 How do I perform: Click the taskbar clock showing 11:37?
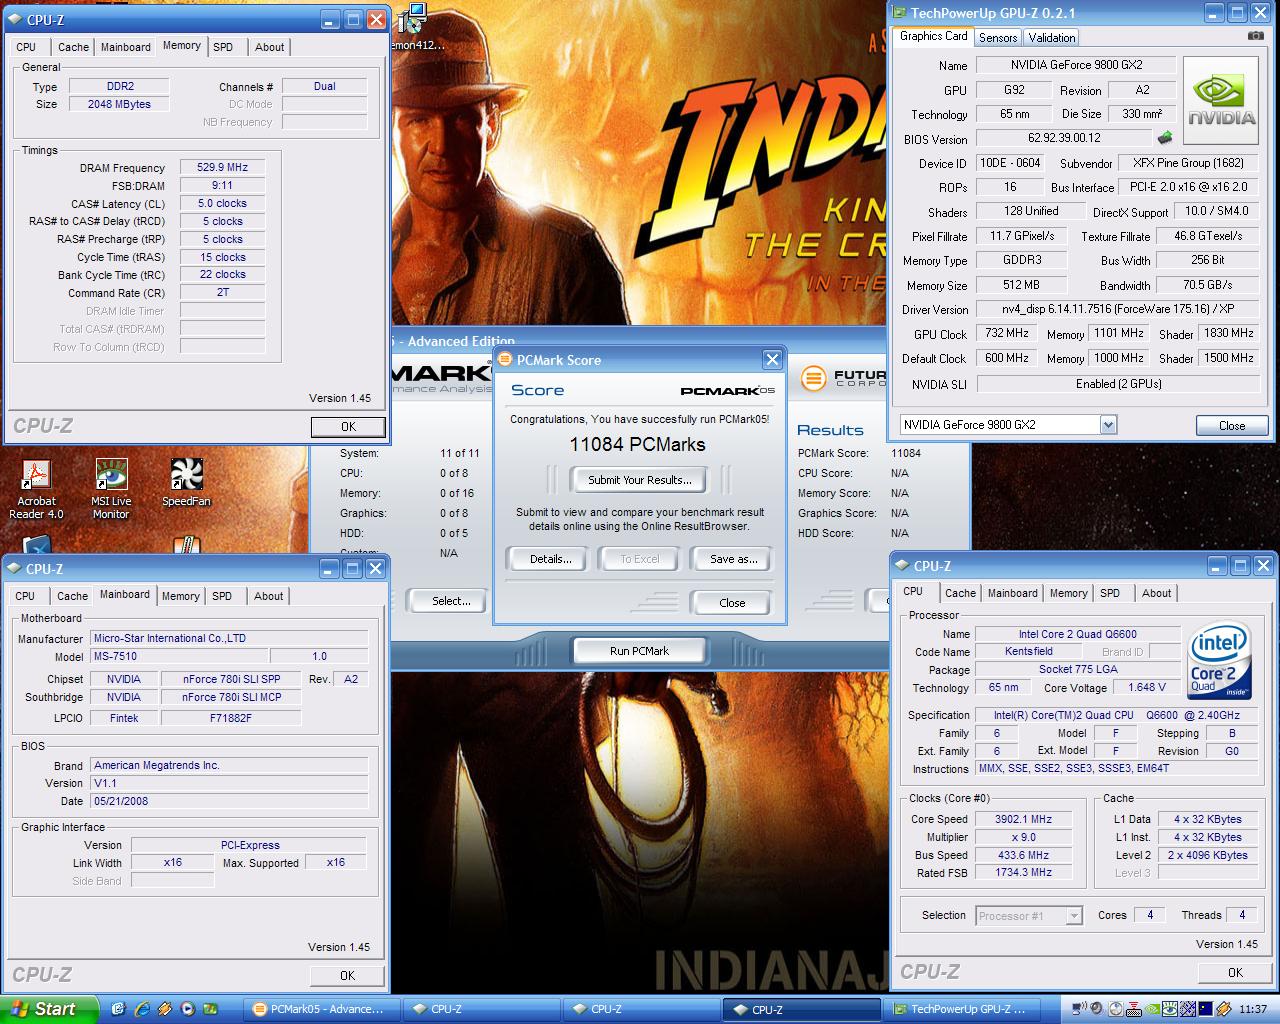[1252, 1009]
